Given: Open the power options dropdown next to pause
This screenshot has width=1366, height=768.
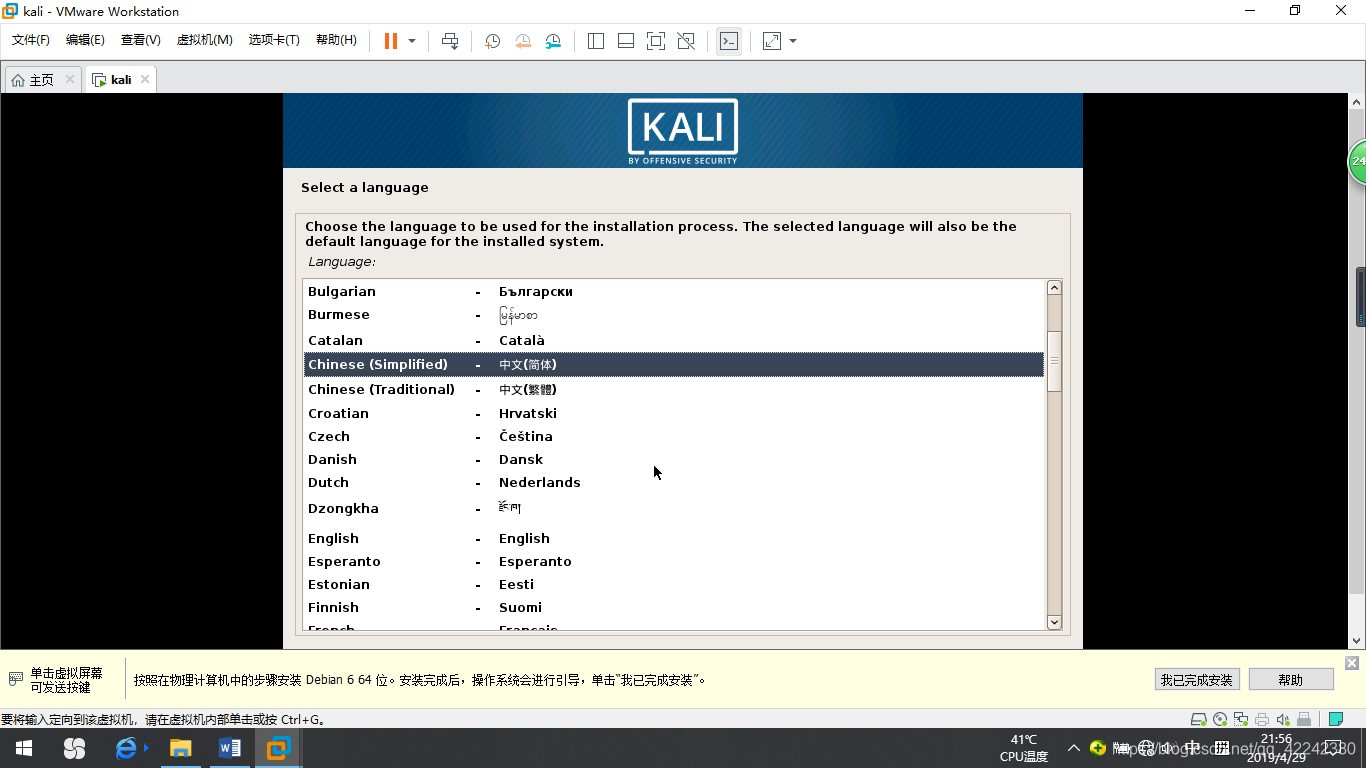Looking at the screenshot, I should [x=411, y=41].
